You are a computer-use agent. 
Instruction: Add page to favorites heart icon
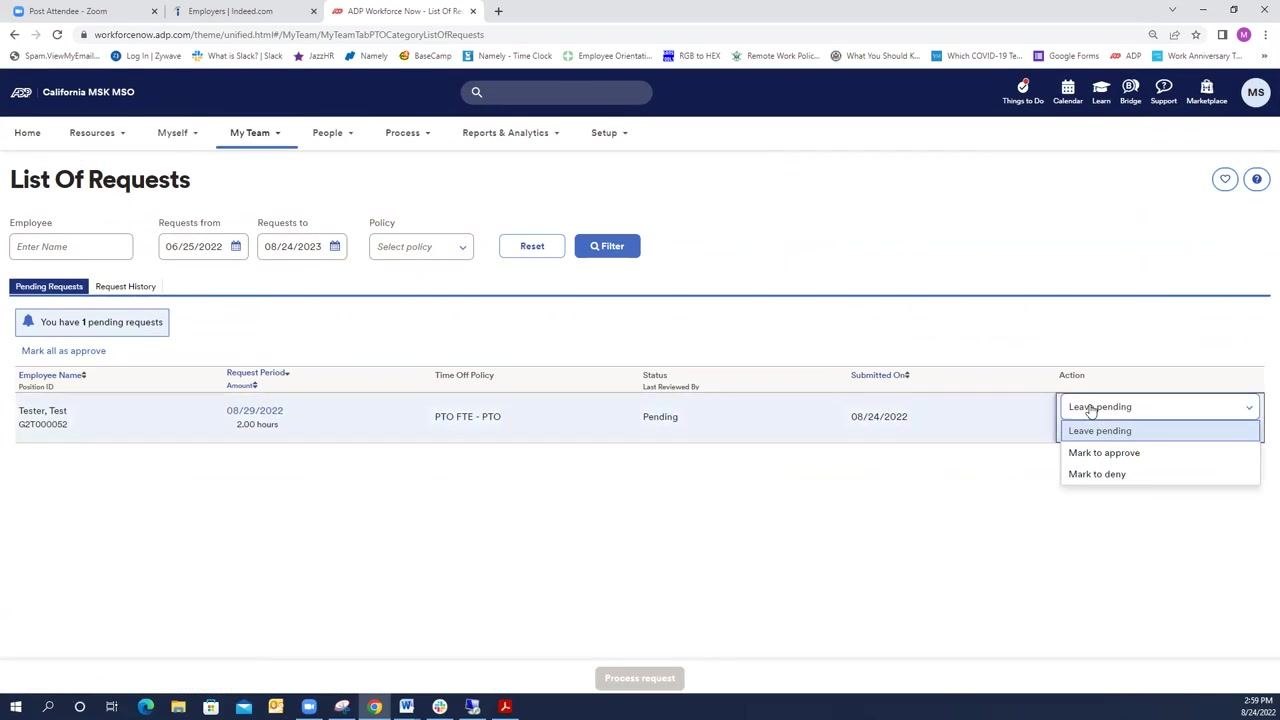[x=1224, y=179]
